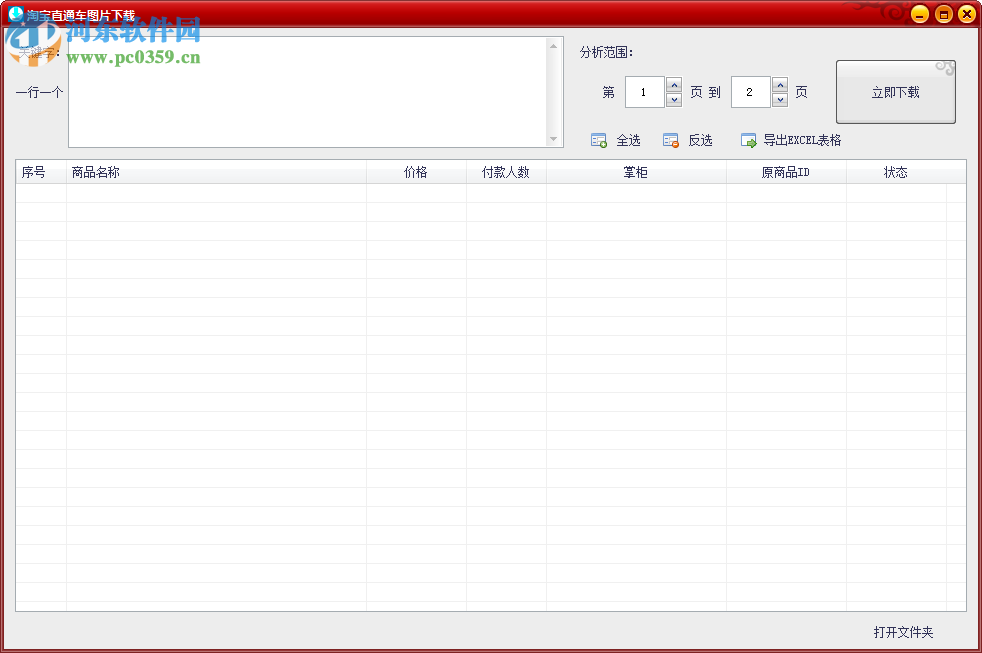Sort by 付款人数 column header

click(x=506, y=172)
